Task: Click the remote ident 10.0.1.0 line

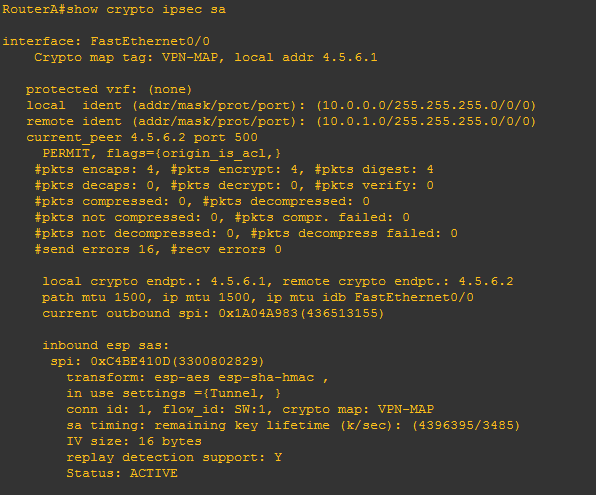Action: [x=281, y=121]
